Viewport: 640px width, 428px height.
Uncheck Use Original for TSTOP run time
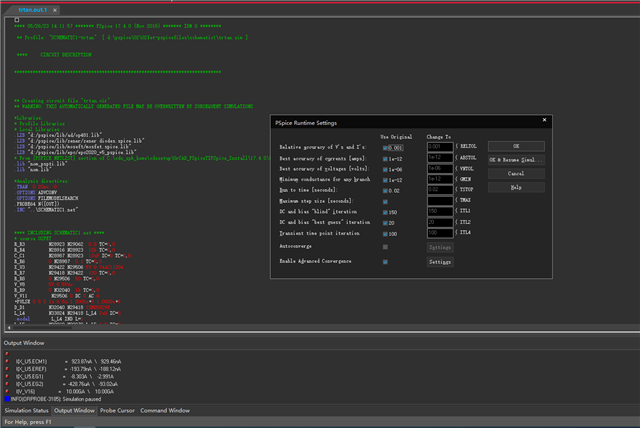click(385, 191)
